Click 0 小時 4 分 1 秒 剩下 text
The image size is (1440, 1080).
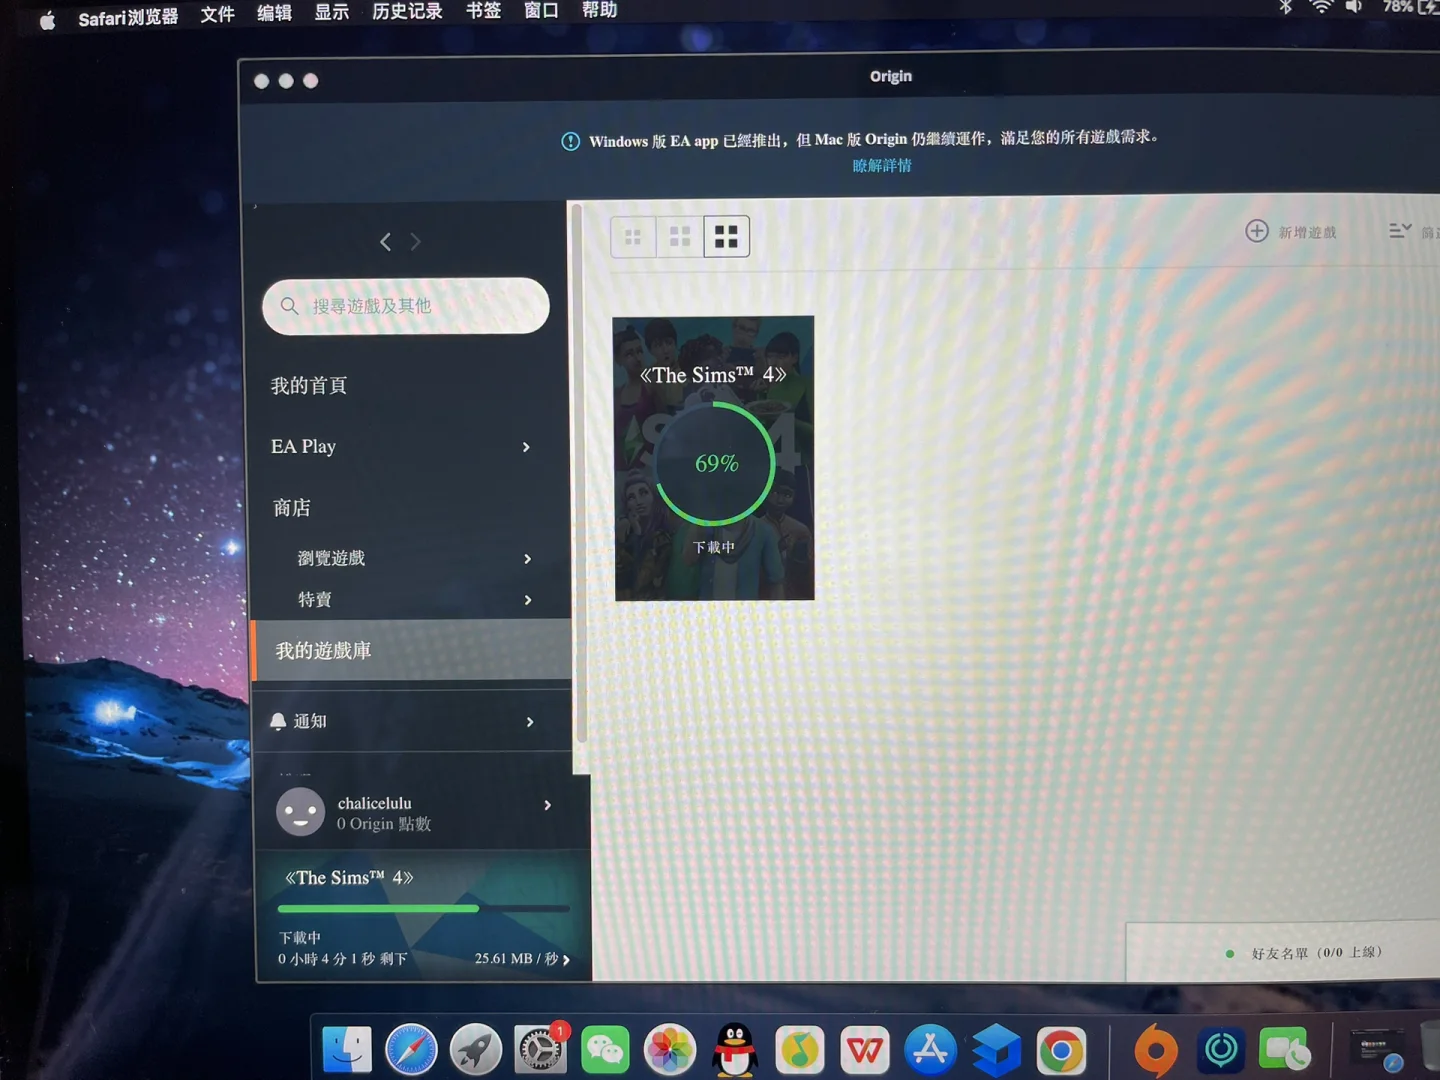click(x=343, y=959)
